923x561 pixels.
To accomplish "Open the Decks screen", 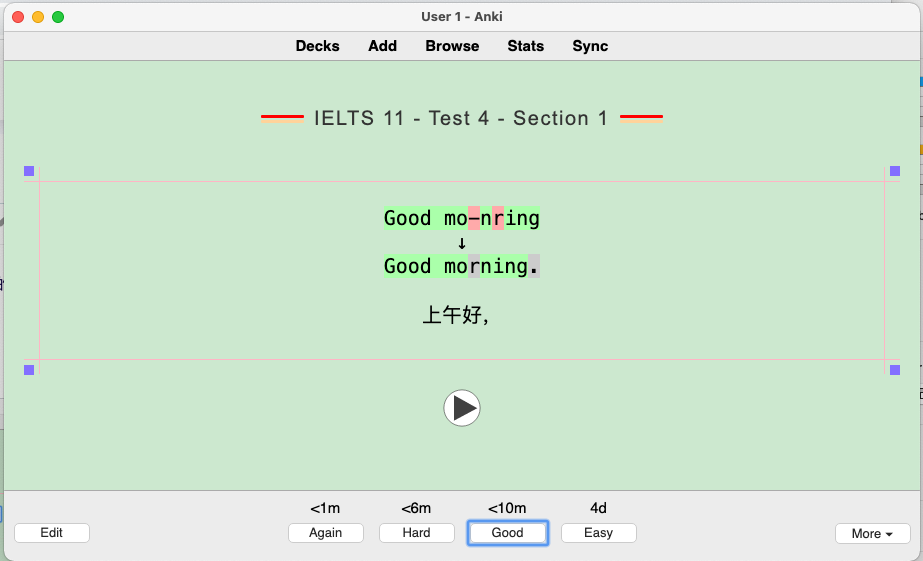I will tap(317, 46).
